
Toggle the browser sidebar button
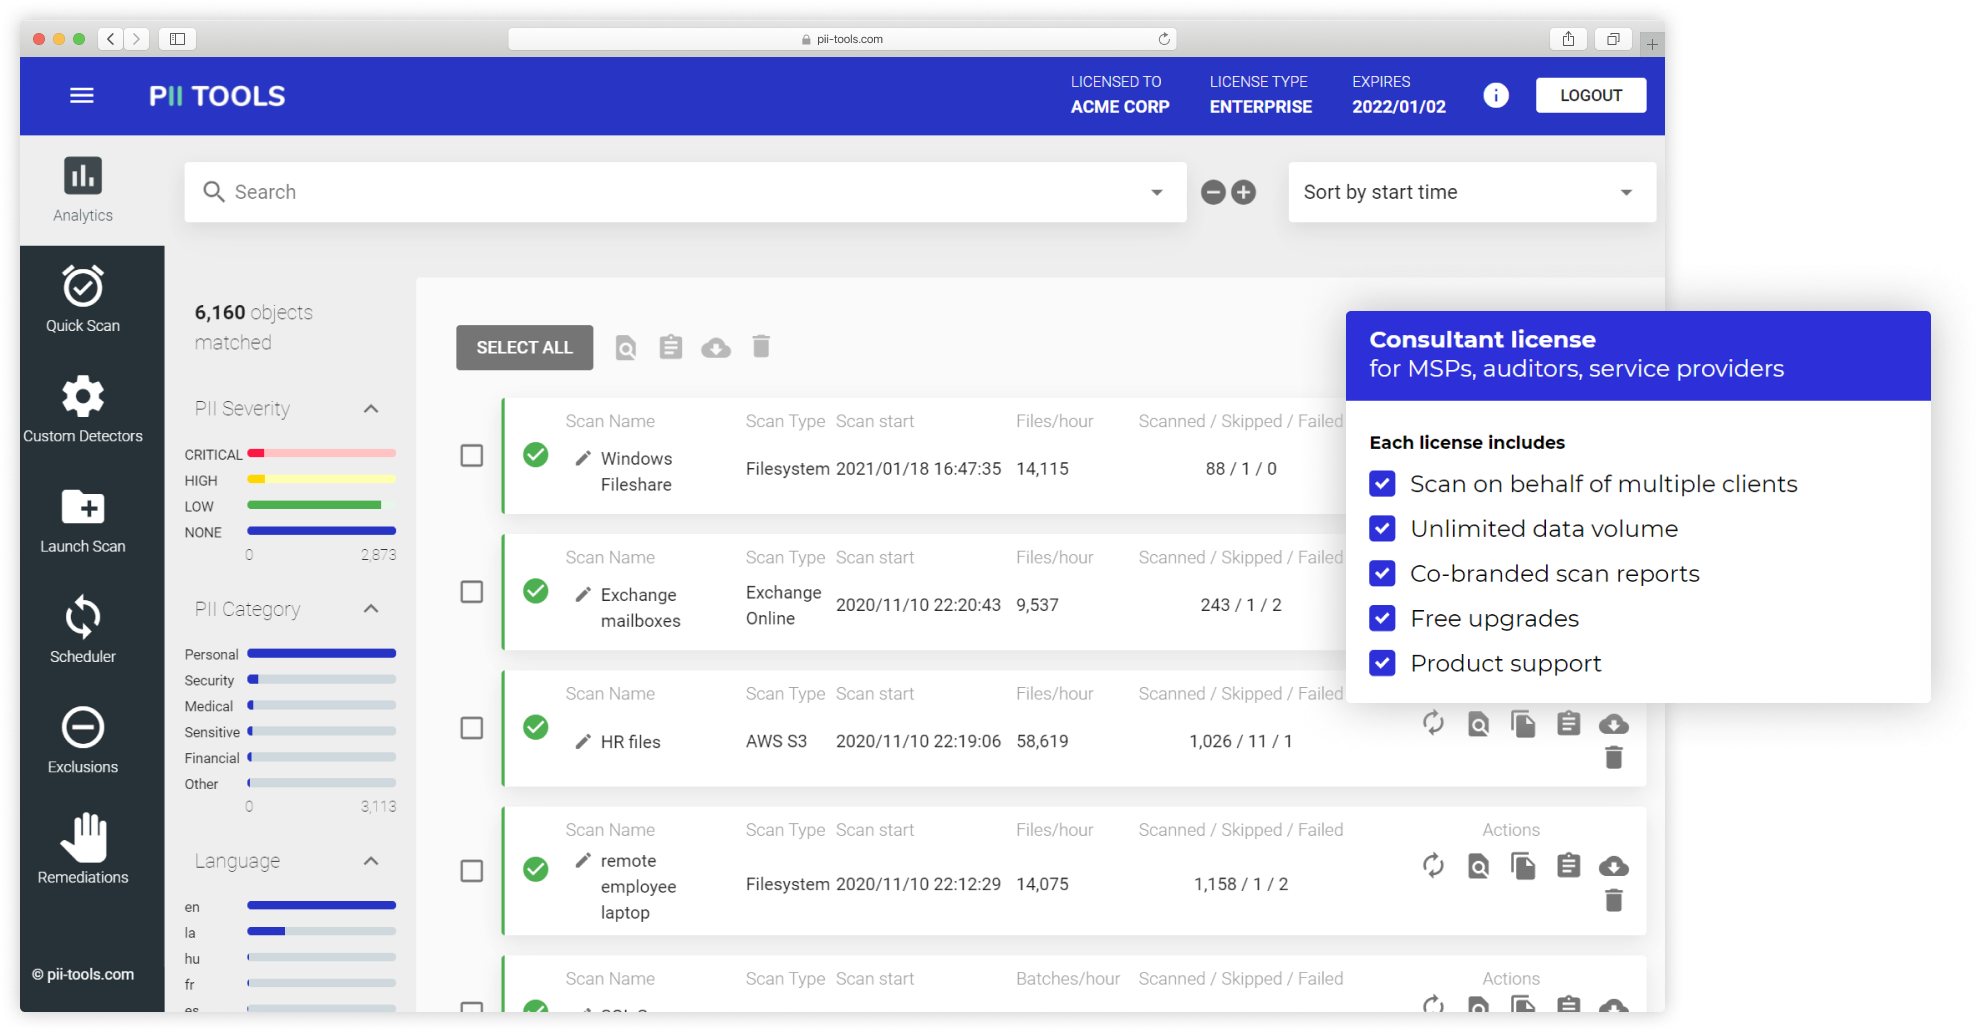pyautogui.click(x=177, y=39)
